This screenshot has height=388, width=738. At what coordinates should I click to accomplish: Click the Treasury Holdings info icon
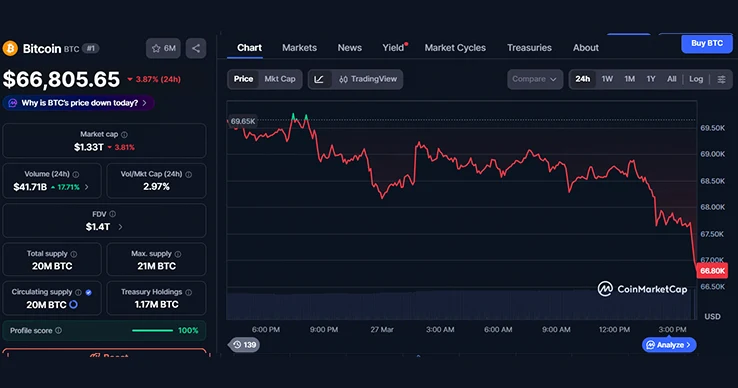188,292
